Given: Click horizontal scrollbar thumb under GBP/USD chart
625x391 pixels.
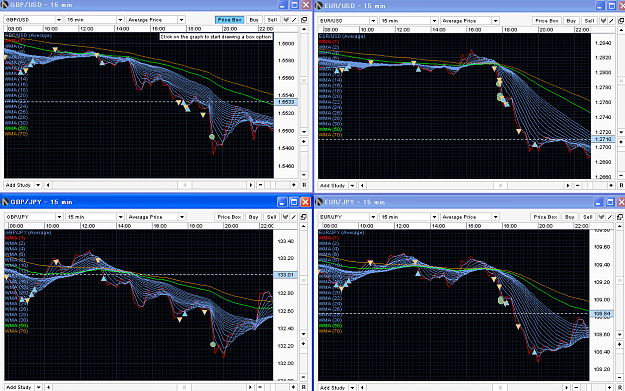Looking at the screenshot, I should [185, 185].
